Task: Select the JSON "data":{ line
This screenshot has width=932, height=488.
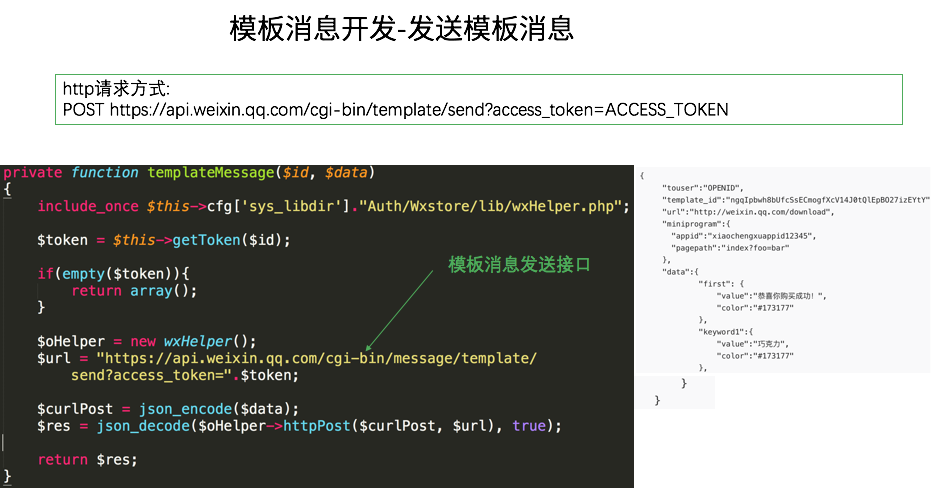Action: pyautogui.click(x=681, y=272)
